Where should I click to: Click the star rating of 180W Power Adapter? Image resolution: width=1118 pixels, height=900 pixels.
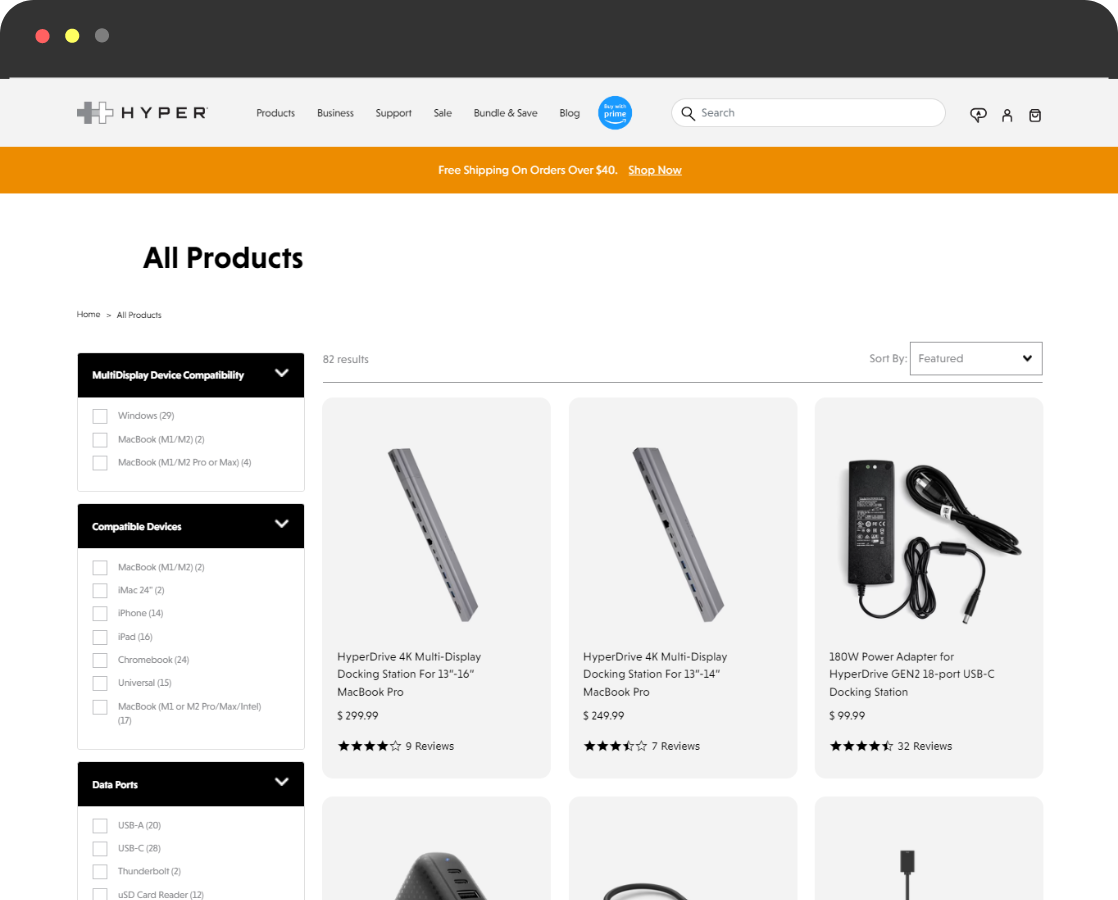point(861,746)
